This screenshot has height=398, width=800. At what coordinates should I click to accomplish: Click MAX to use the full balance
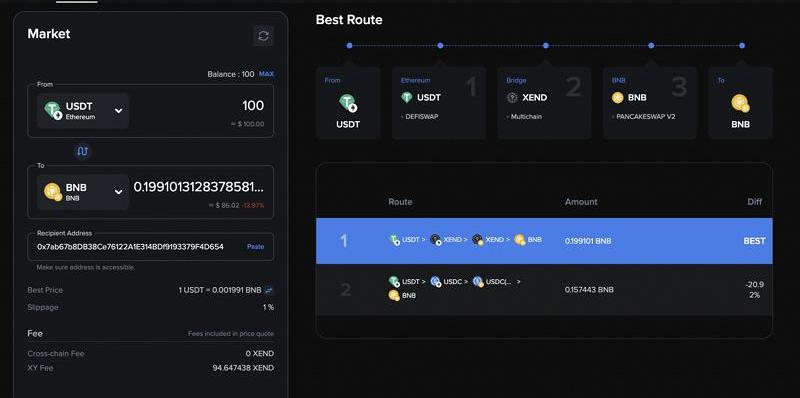(266, 74)
